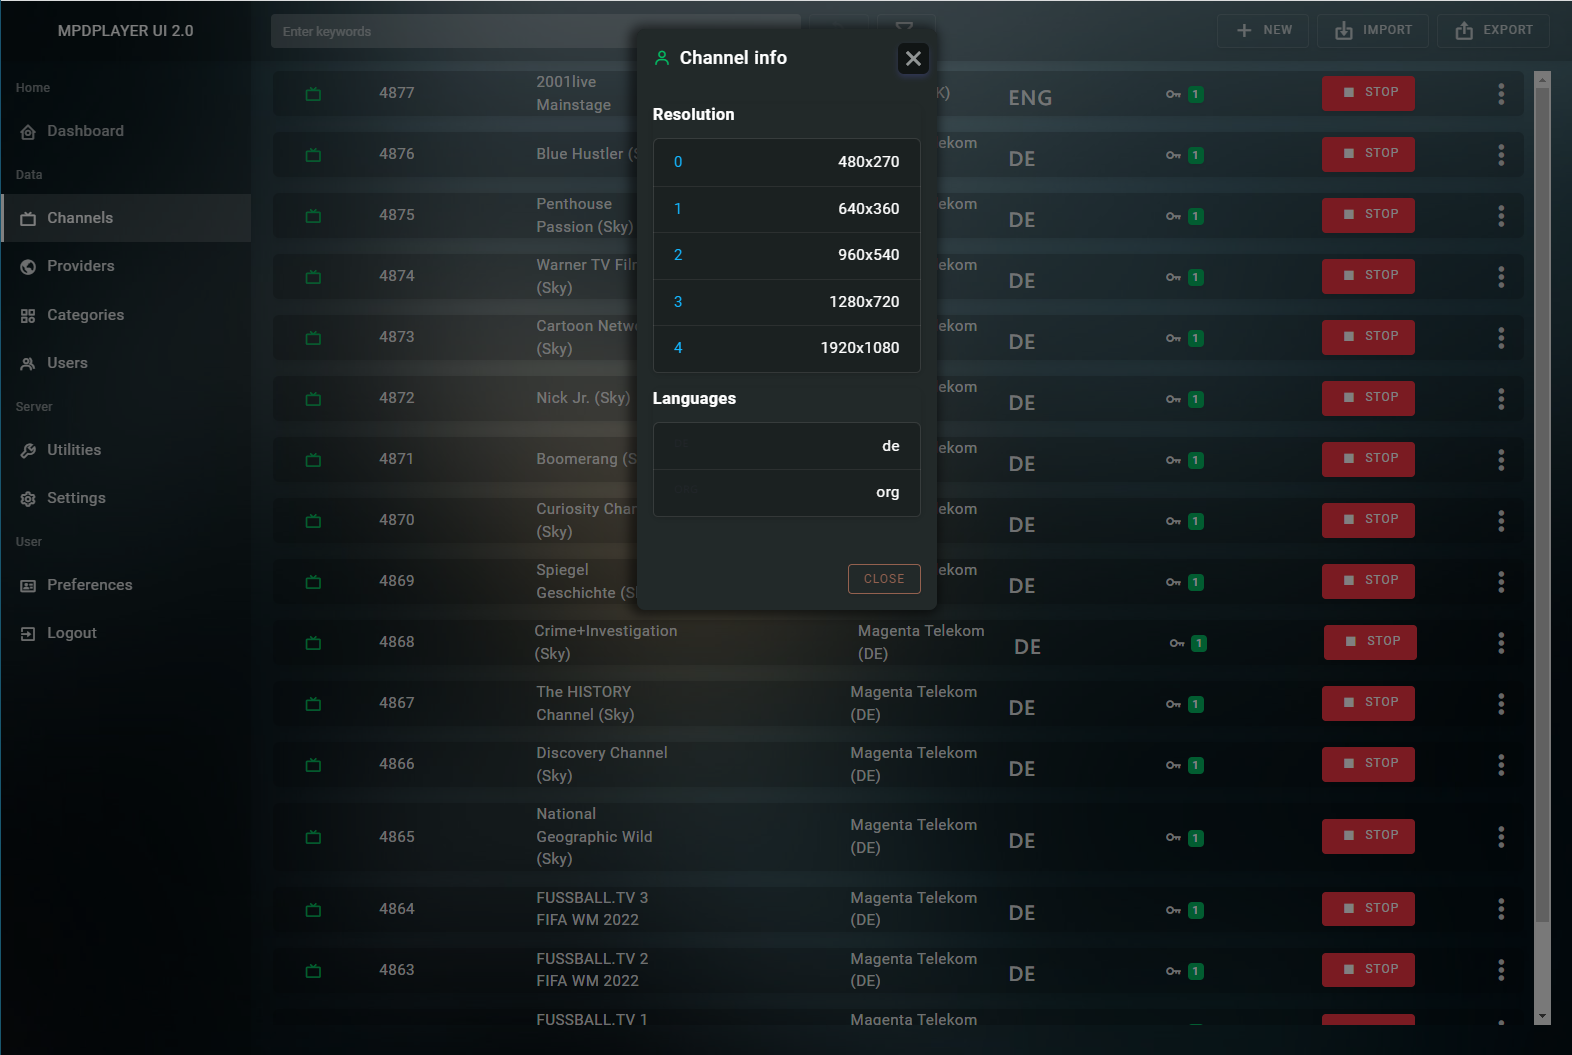1572x1055 pixels.
Task: Select the 480x270 resolution entry
Action: [786, 162]
